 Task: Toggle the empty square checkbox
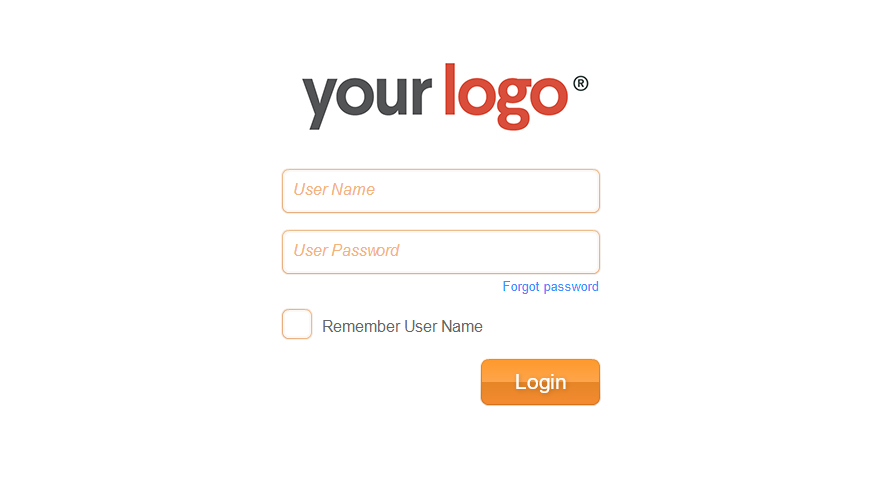coord(297,324)
